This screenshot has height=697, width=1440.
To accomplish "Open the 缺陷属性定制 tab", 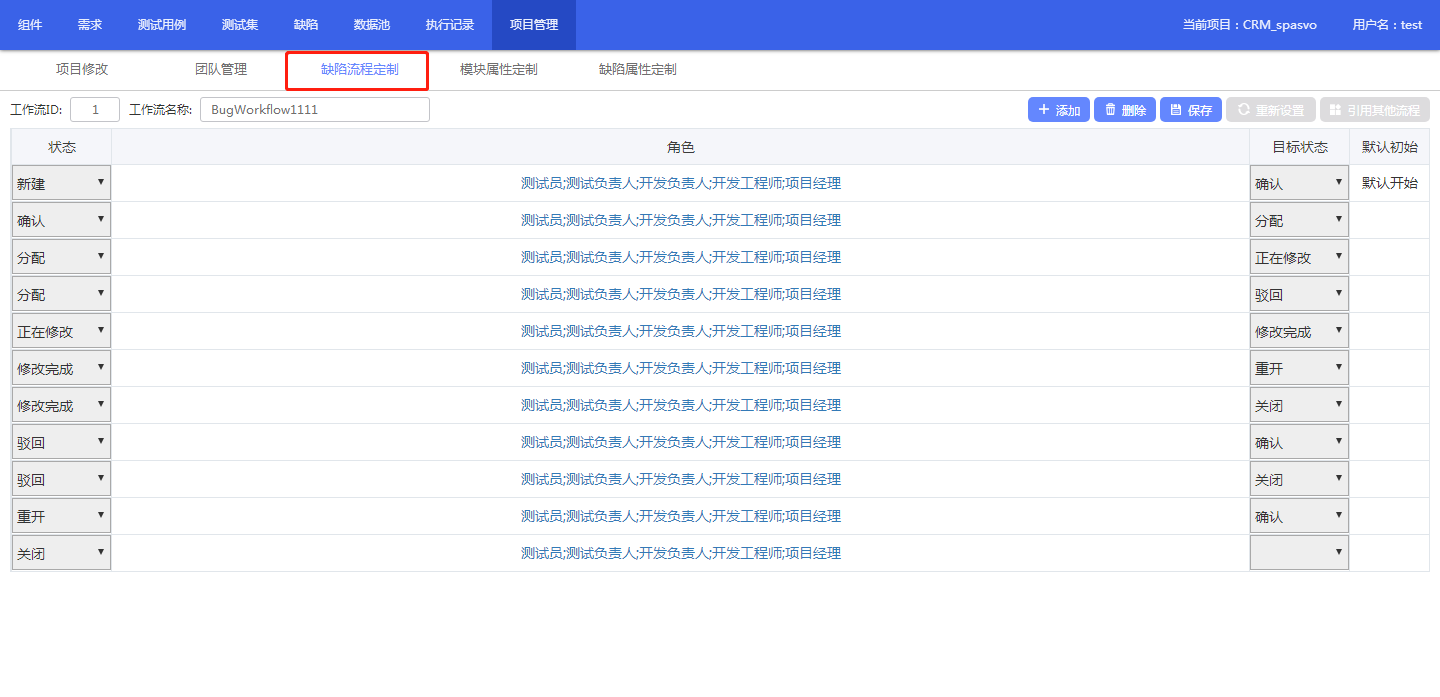I will pos(637,70).
